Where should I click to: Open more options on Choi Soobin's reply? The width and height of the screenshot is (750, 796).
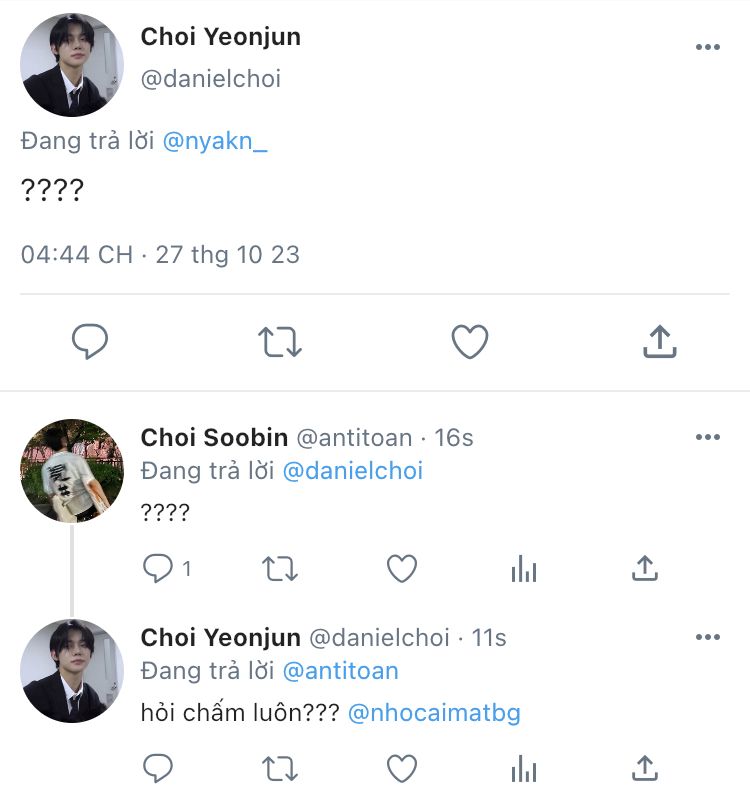pos(707,437)
